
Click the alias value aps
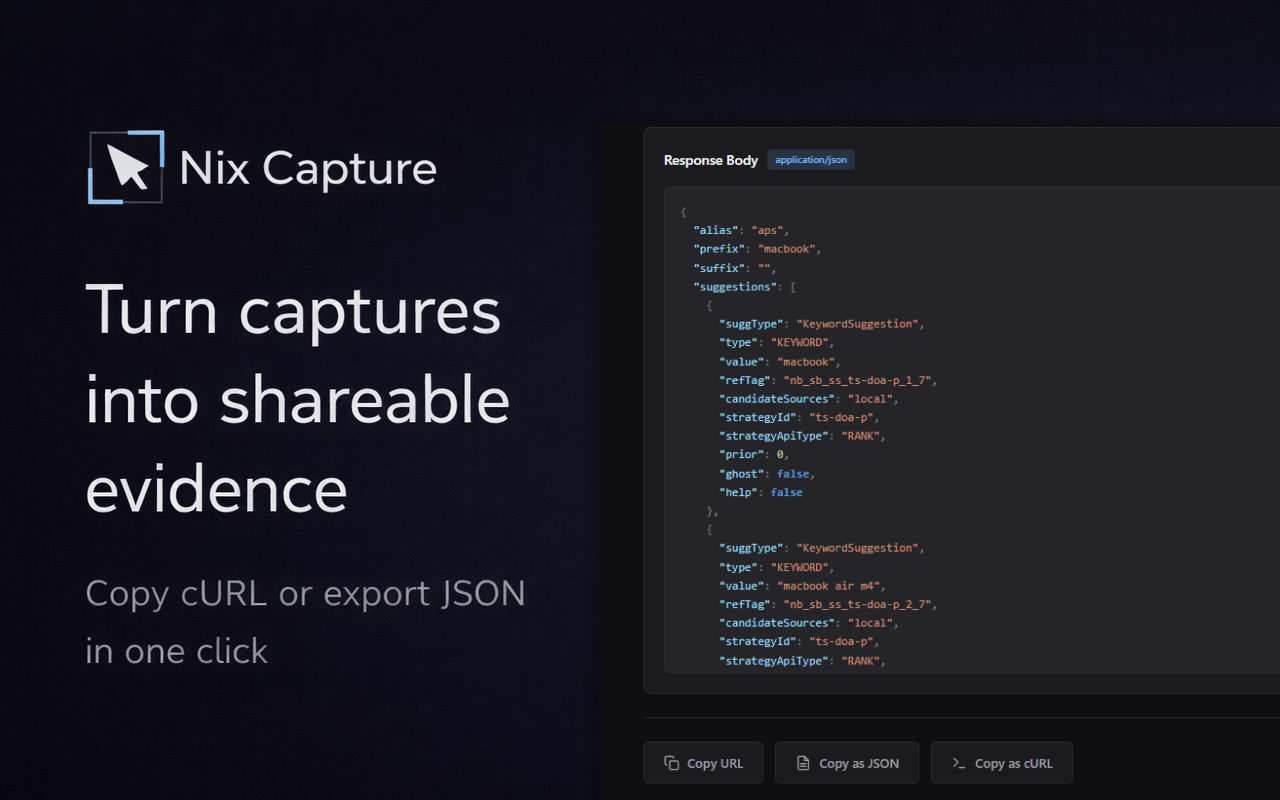point(768,229)
